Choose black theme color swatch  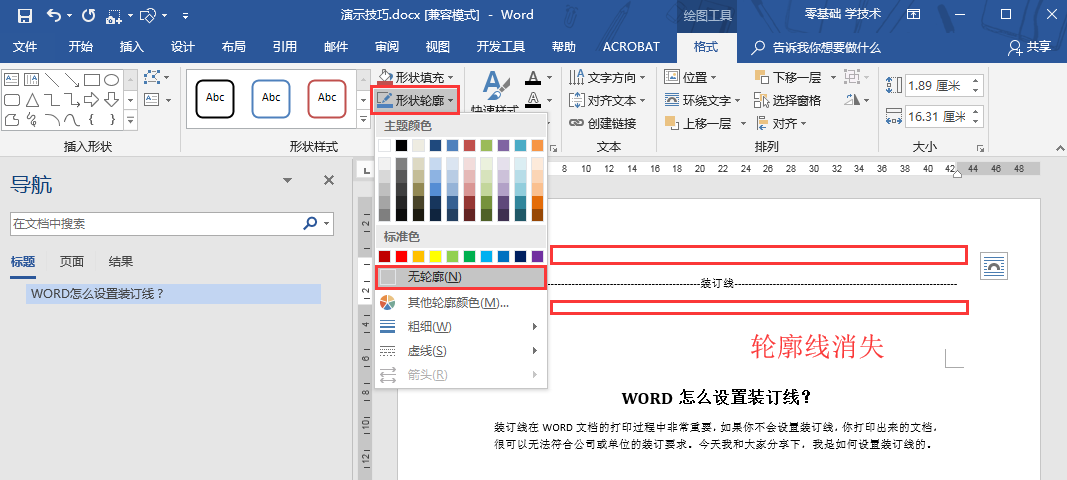click(x=401, y=145)
